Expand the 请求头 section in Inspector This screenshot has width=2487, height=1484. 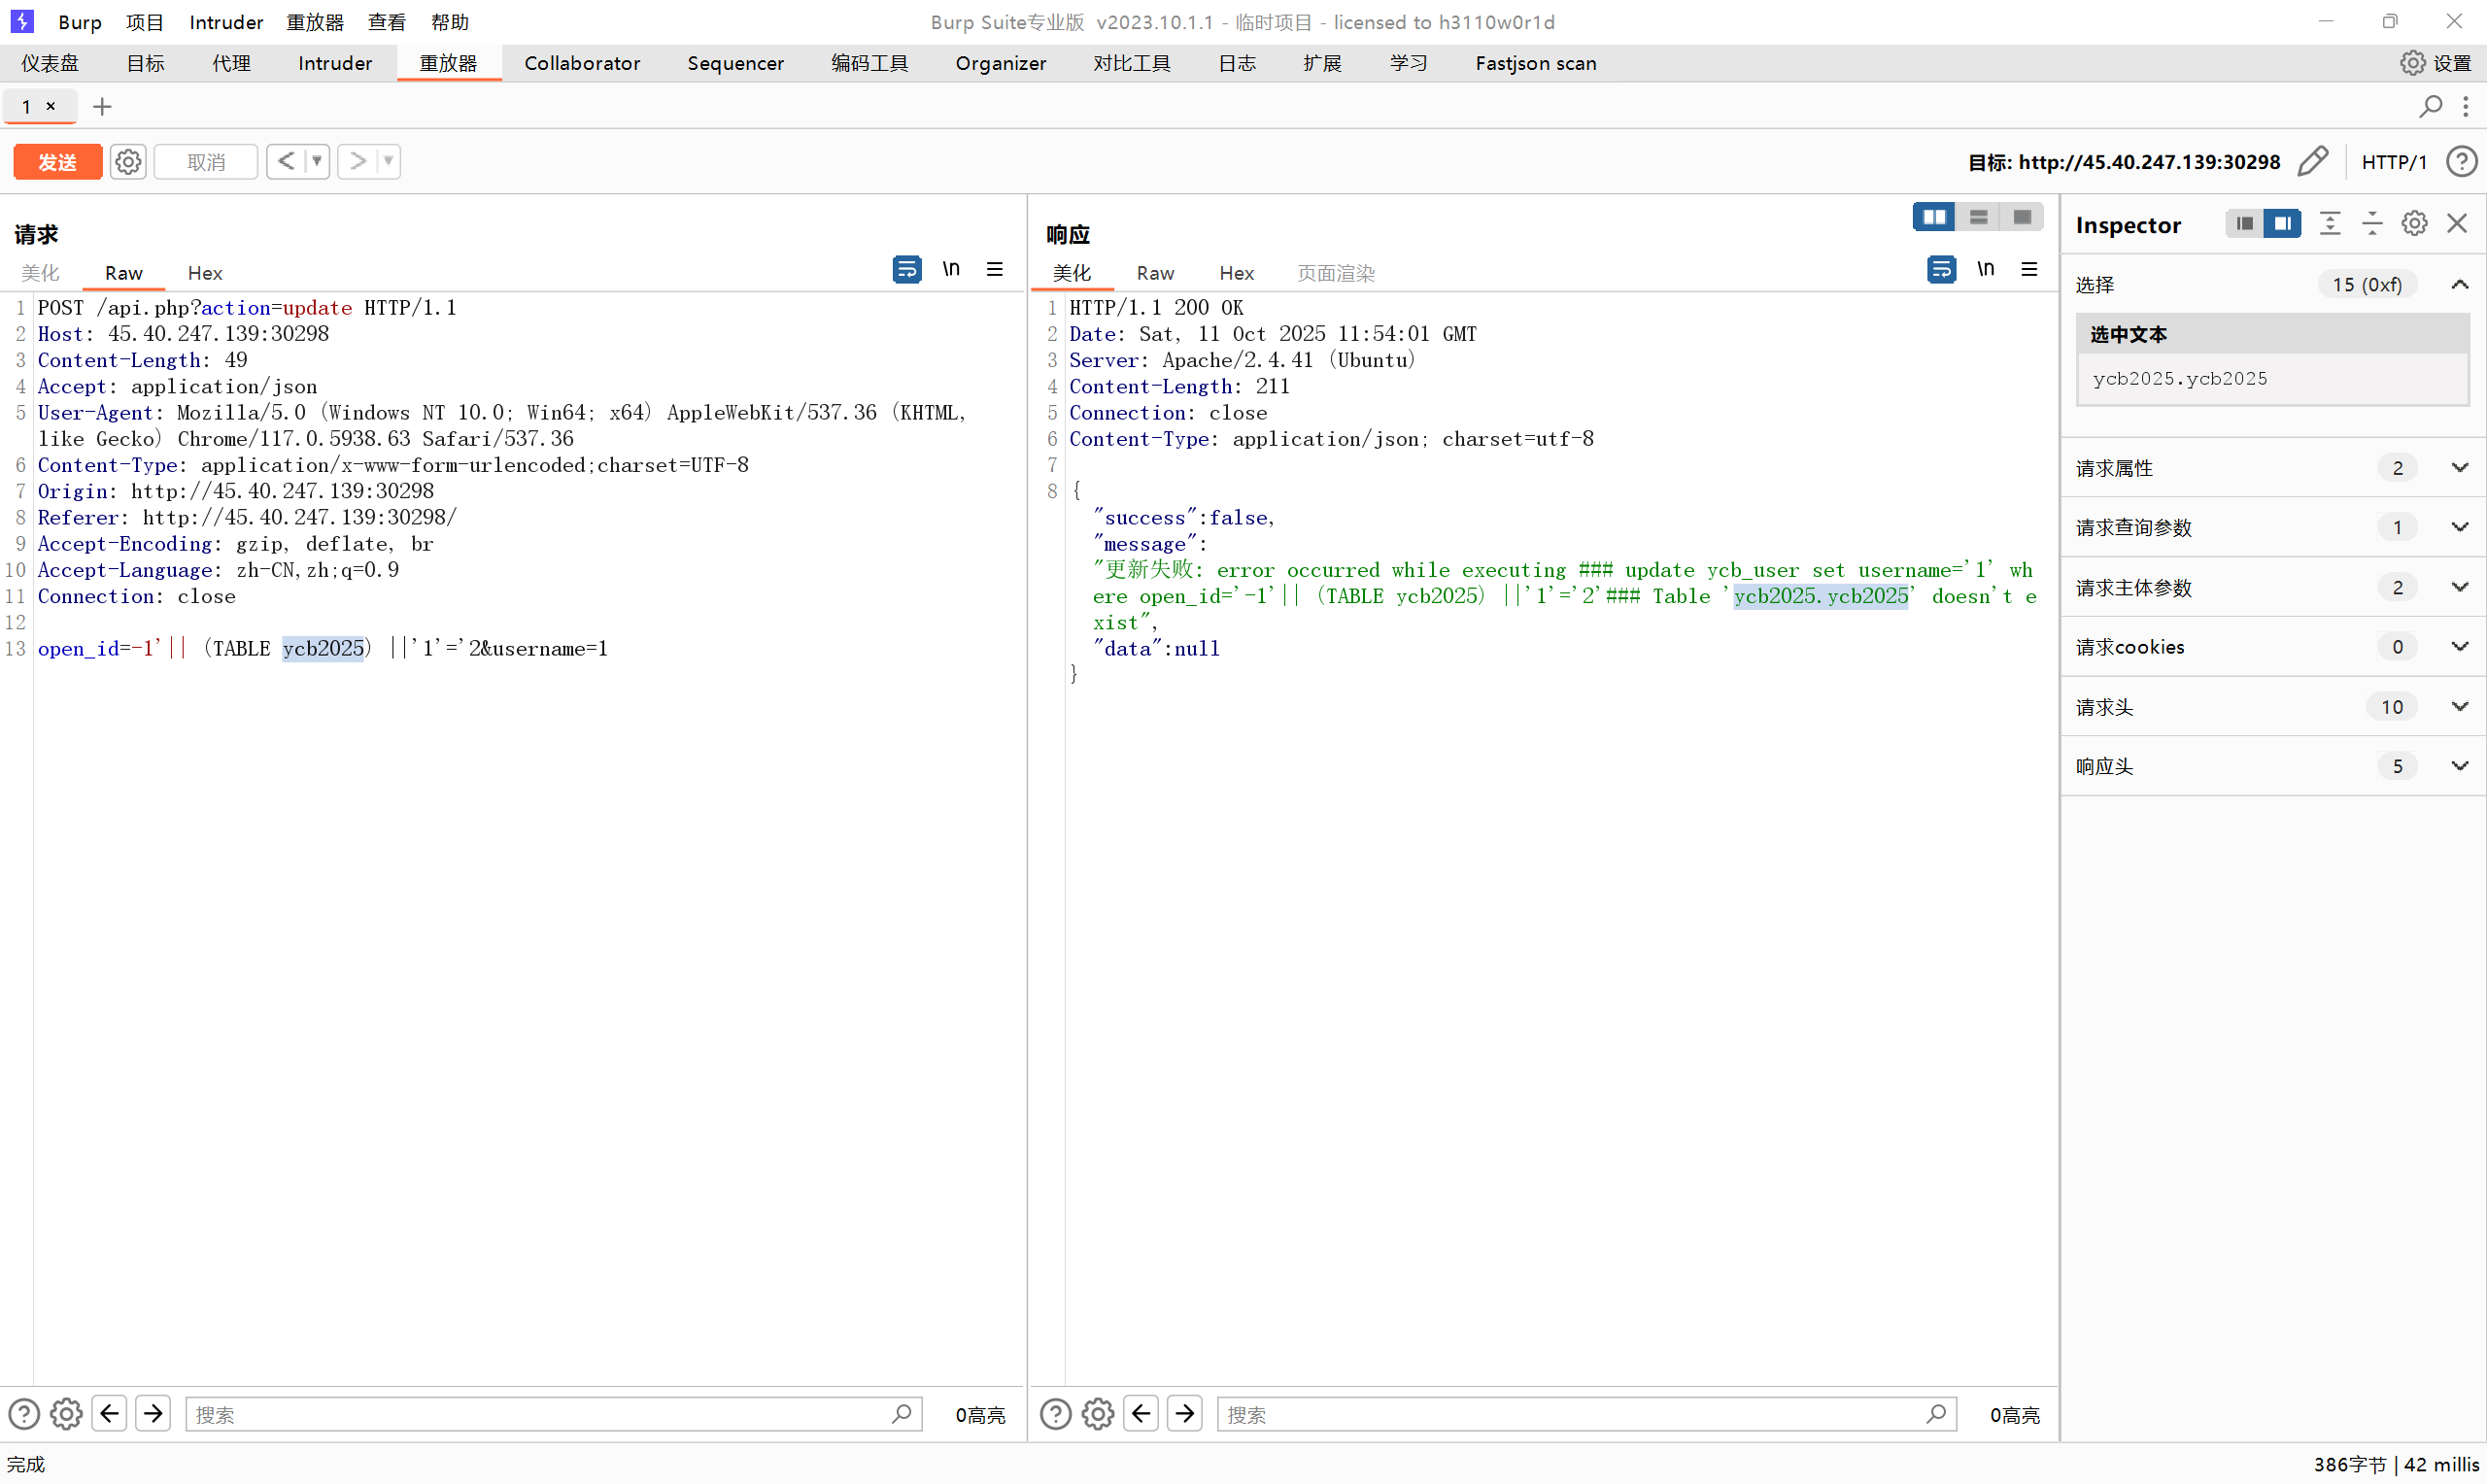pyautogui.click(x=2459, y=707)
